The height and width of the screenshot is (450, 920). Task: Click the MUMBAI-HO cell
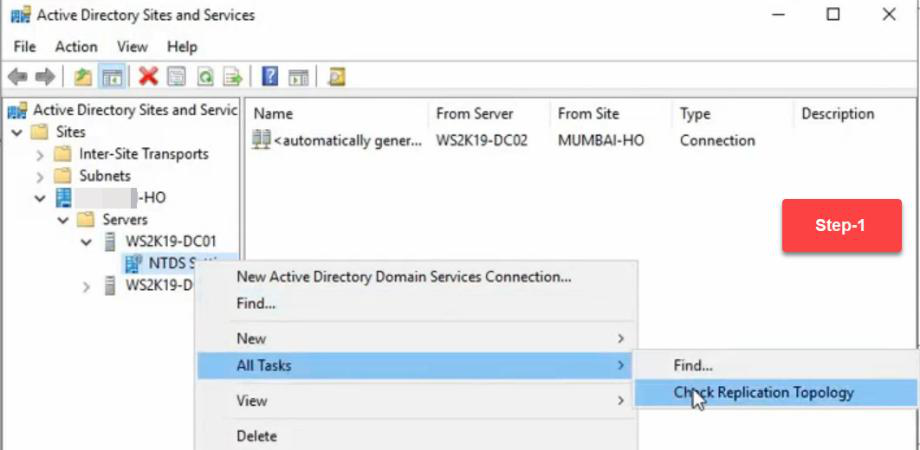[x=601, y=141]
